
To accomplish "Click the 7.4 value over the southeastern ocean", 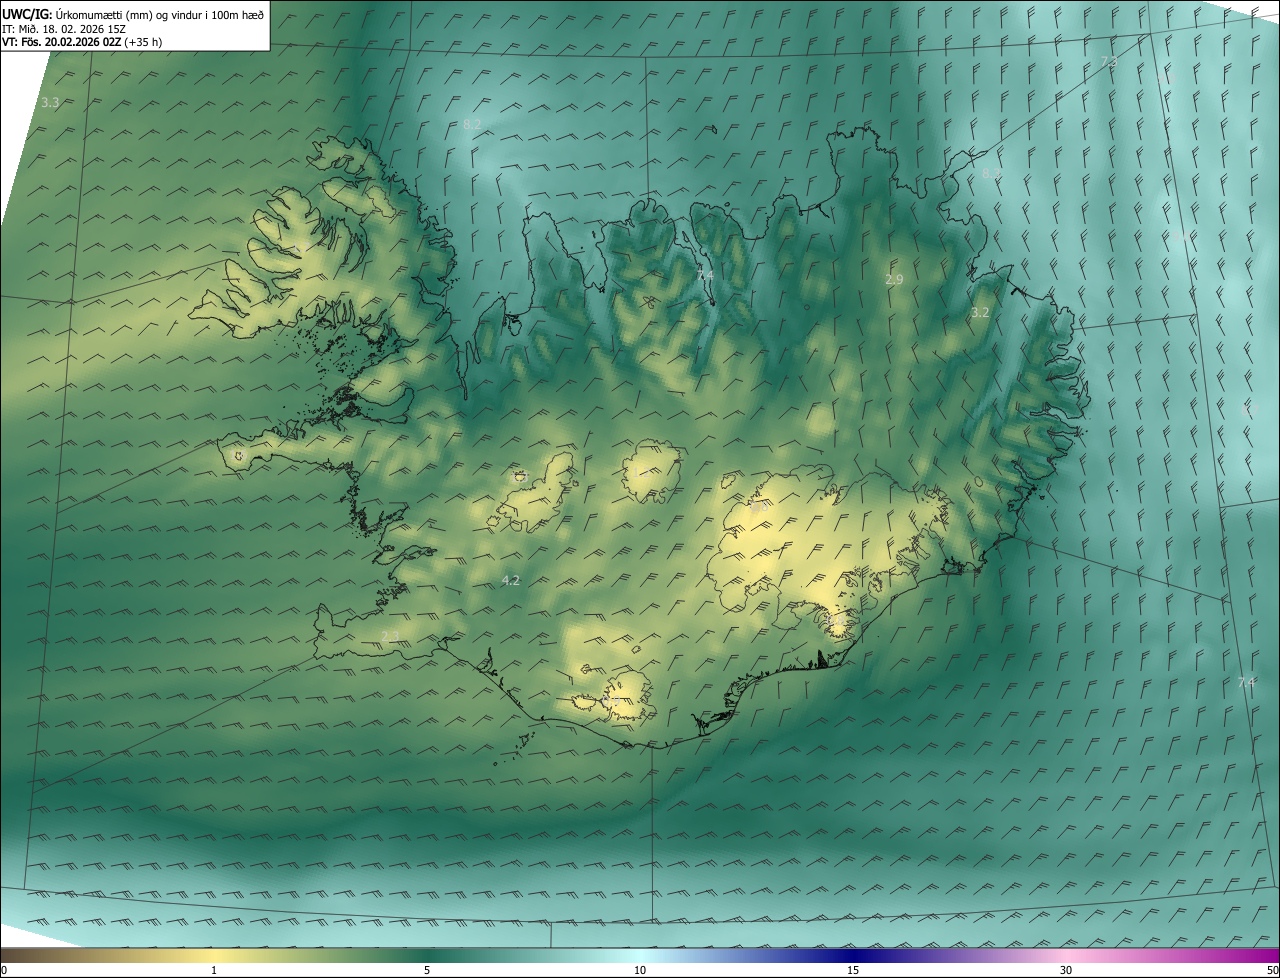I will pyautogui.click(x=1246, y=682).
